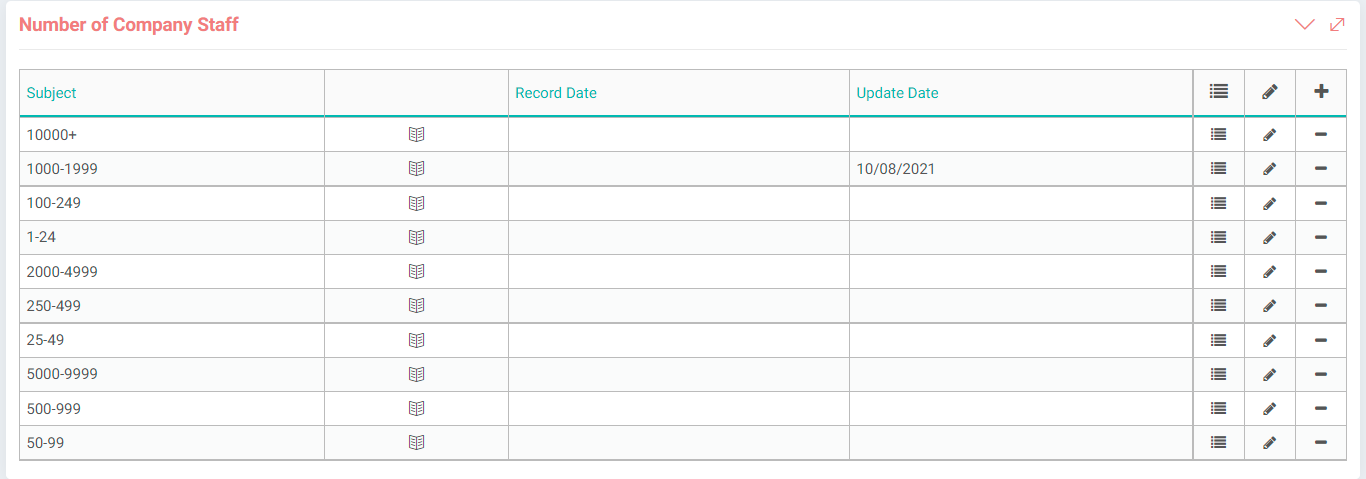Remove the 50-99 row with minus icon
Image resolution: width=1366 pixels, height=479 pixels.
tap(1321, 442)
